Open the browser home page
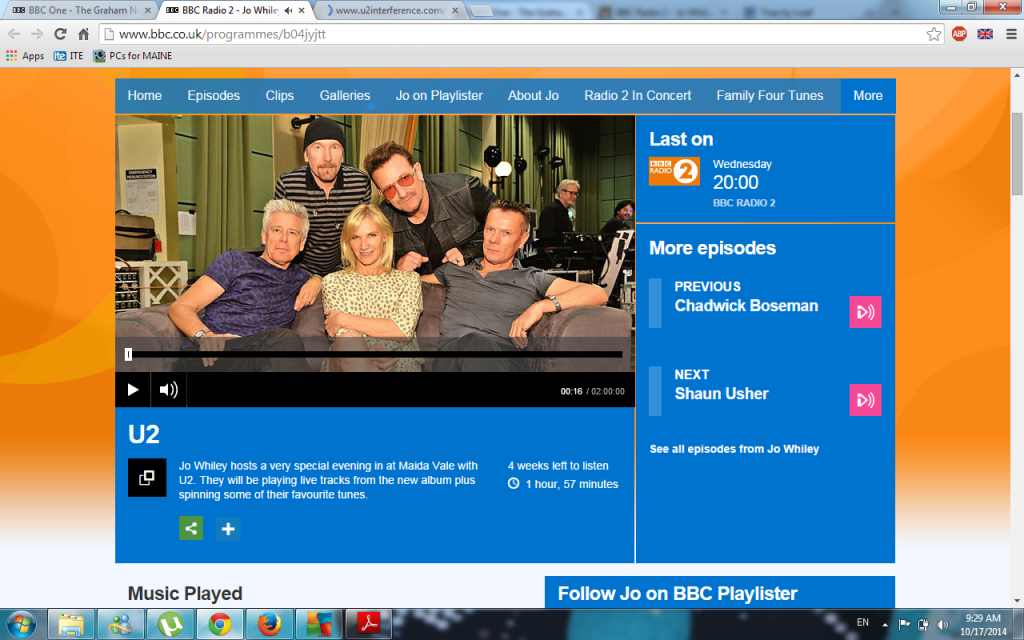 [x=84, y=34]
